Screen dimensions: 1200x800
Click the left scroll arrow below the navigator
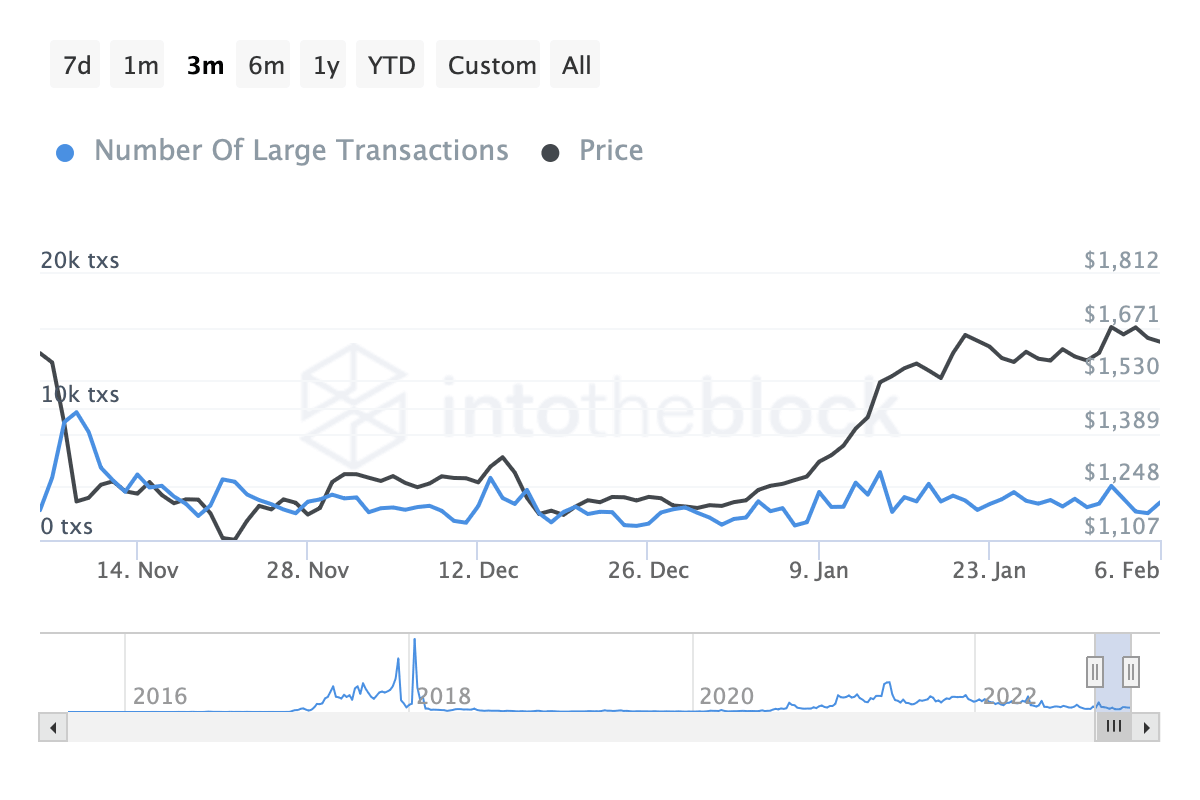point(53,727)
